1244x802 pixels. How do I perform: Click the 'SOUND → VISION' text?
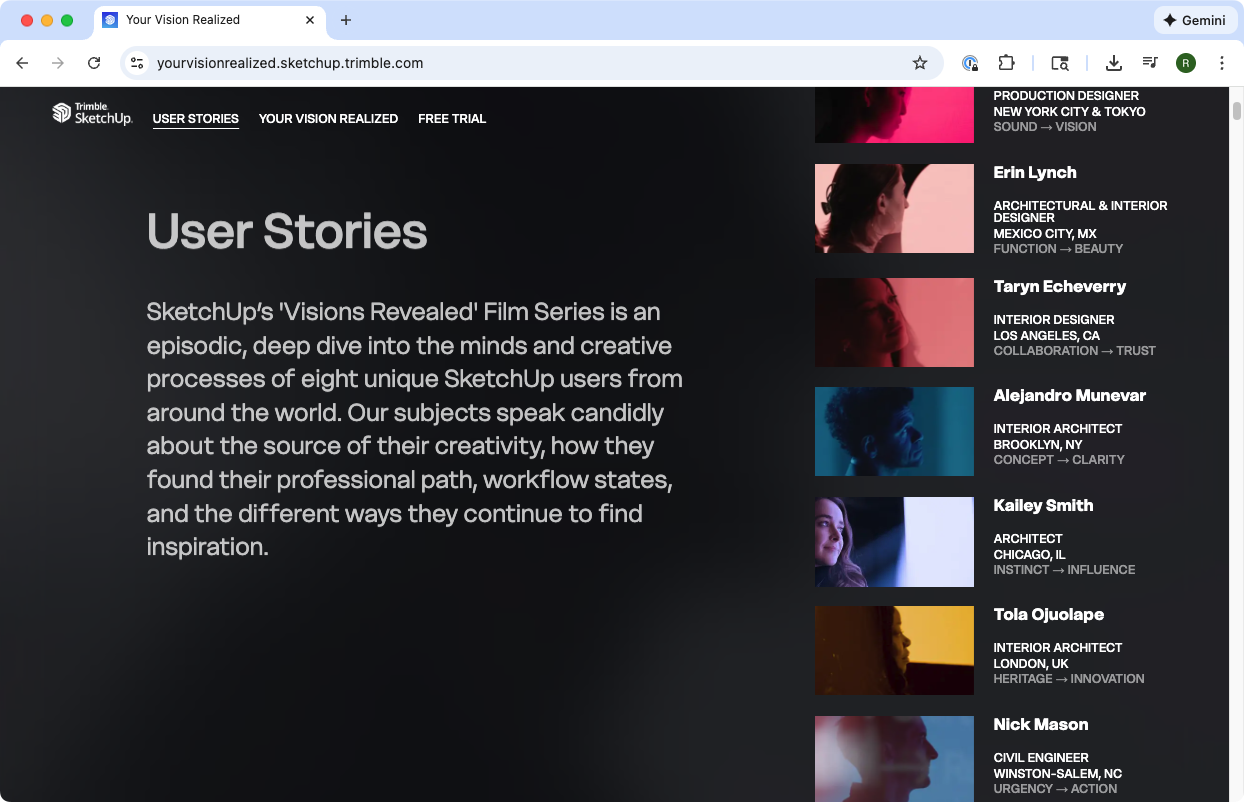[1045, 126]
